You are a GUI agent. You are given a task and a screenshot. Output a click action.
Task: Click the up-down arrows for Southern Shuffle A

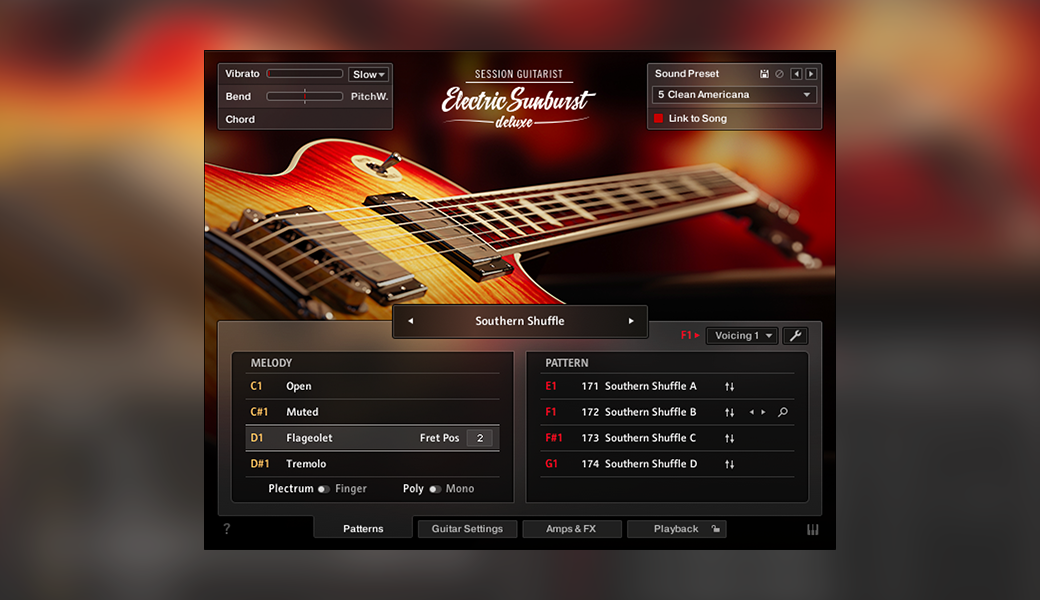tap(730, 387)
